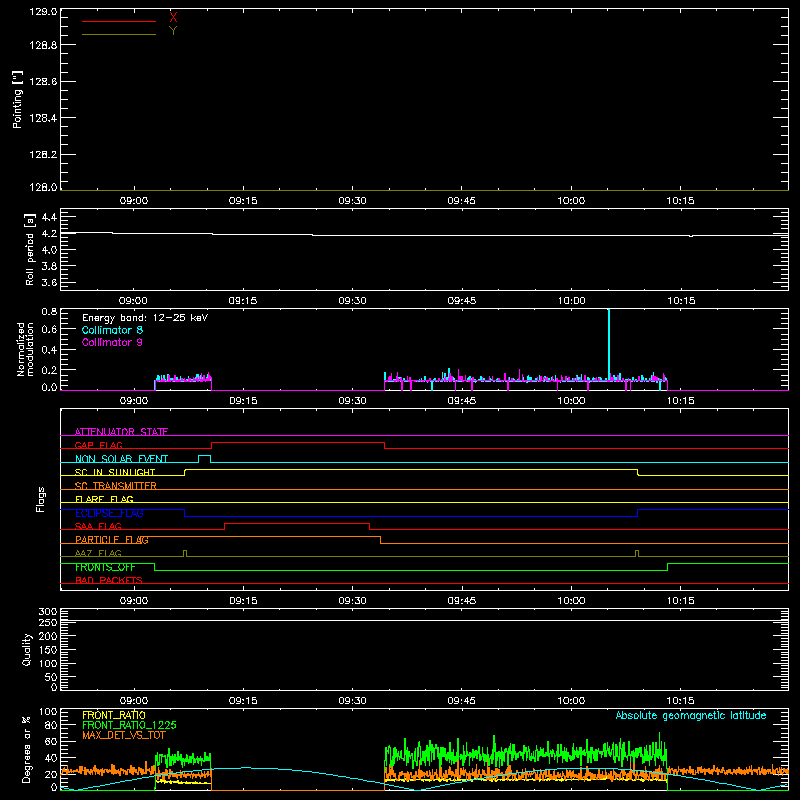Screen dimensions: 800x800
Task: Click the 3.6 tick on Roll period axis
Action: [x=49, y=282]
